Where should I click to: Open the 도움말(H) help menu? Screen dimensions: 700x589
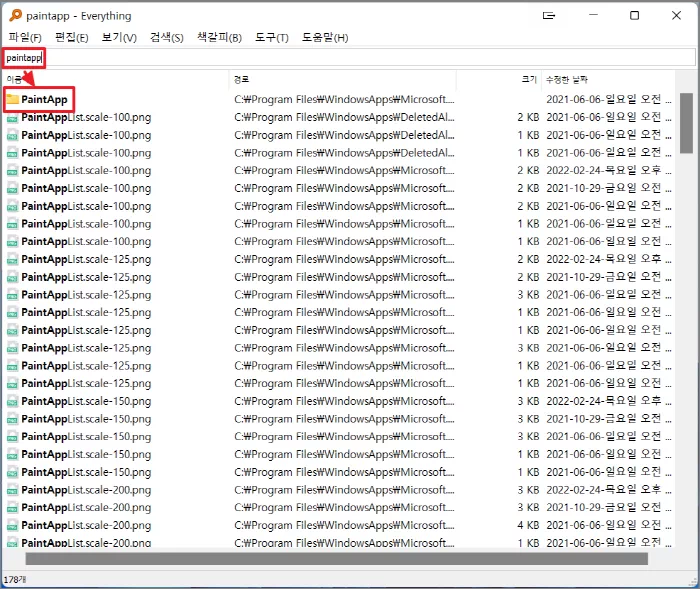325,38
